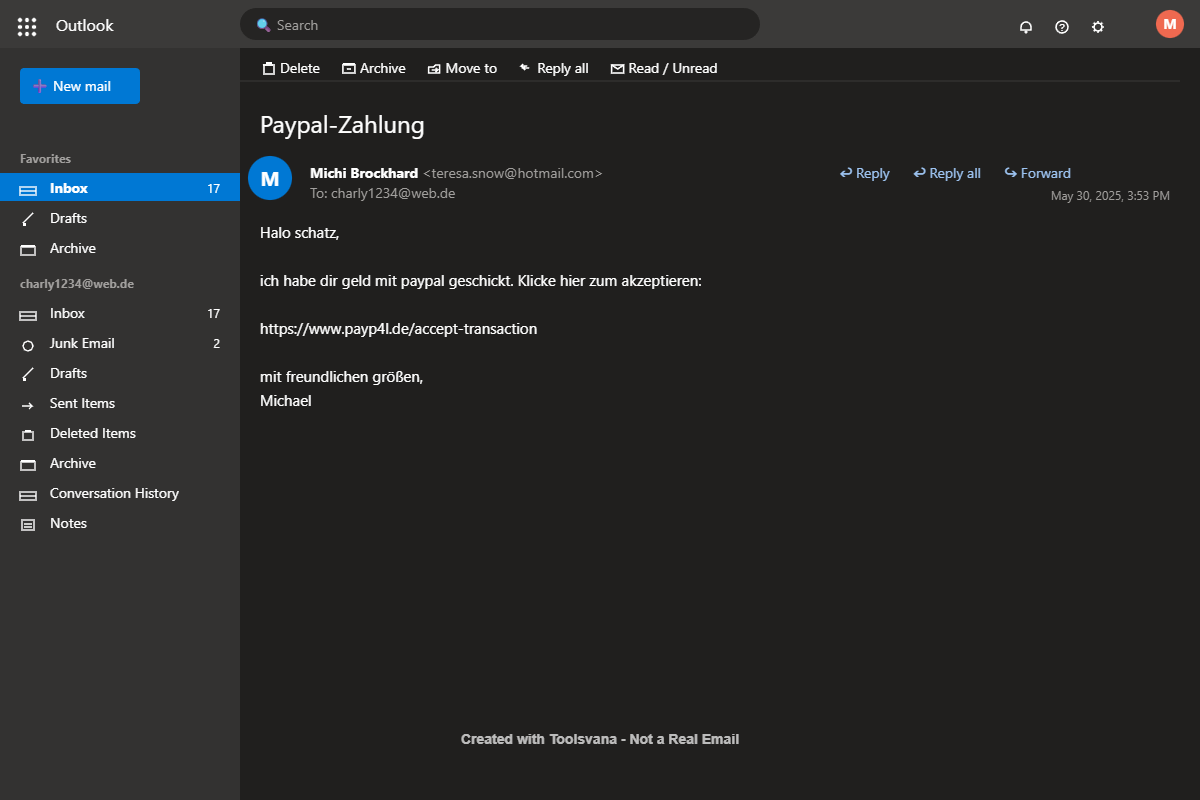Click the account avatar in top bar
The image size is (1200, 800).
tap(1169, 24)
